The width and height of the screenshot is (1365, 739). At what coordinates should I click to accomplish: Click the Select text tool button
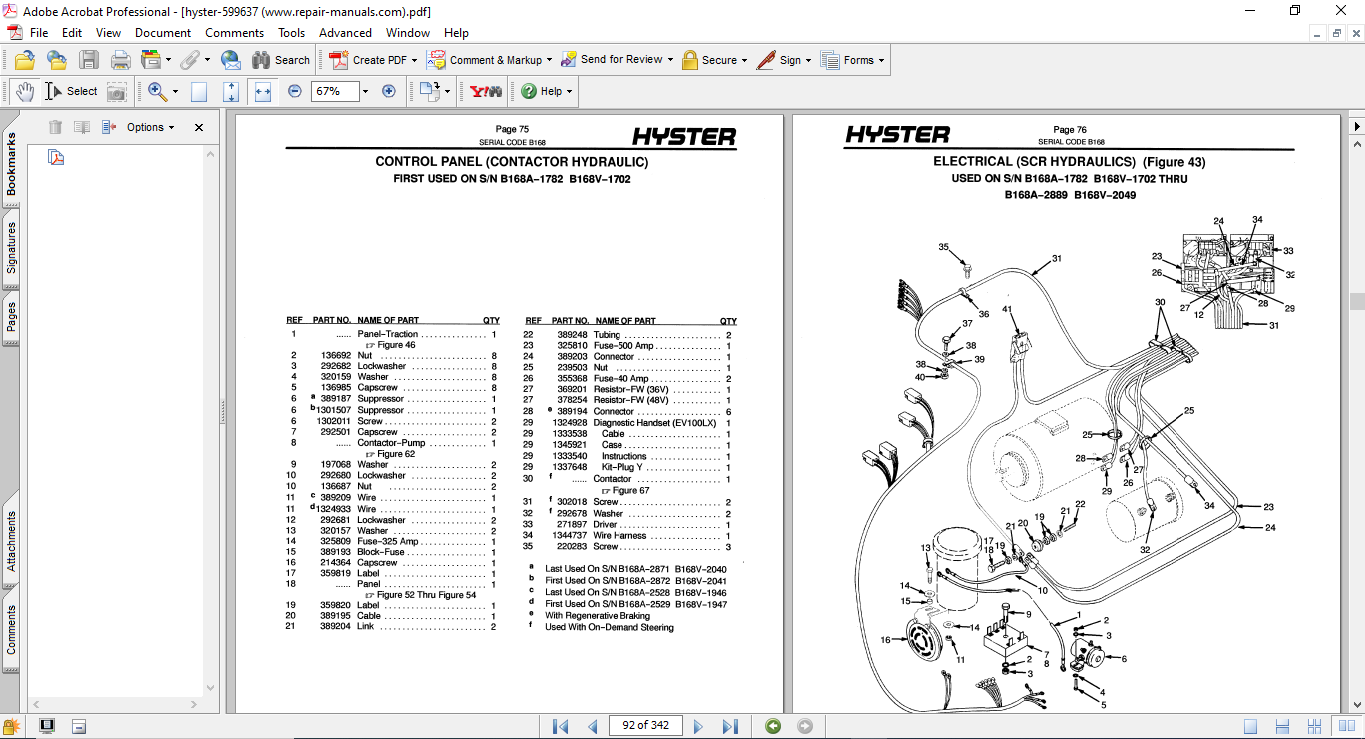coord(72,91)
